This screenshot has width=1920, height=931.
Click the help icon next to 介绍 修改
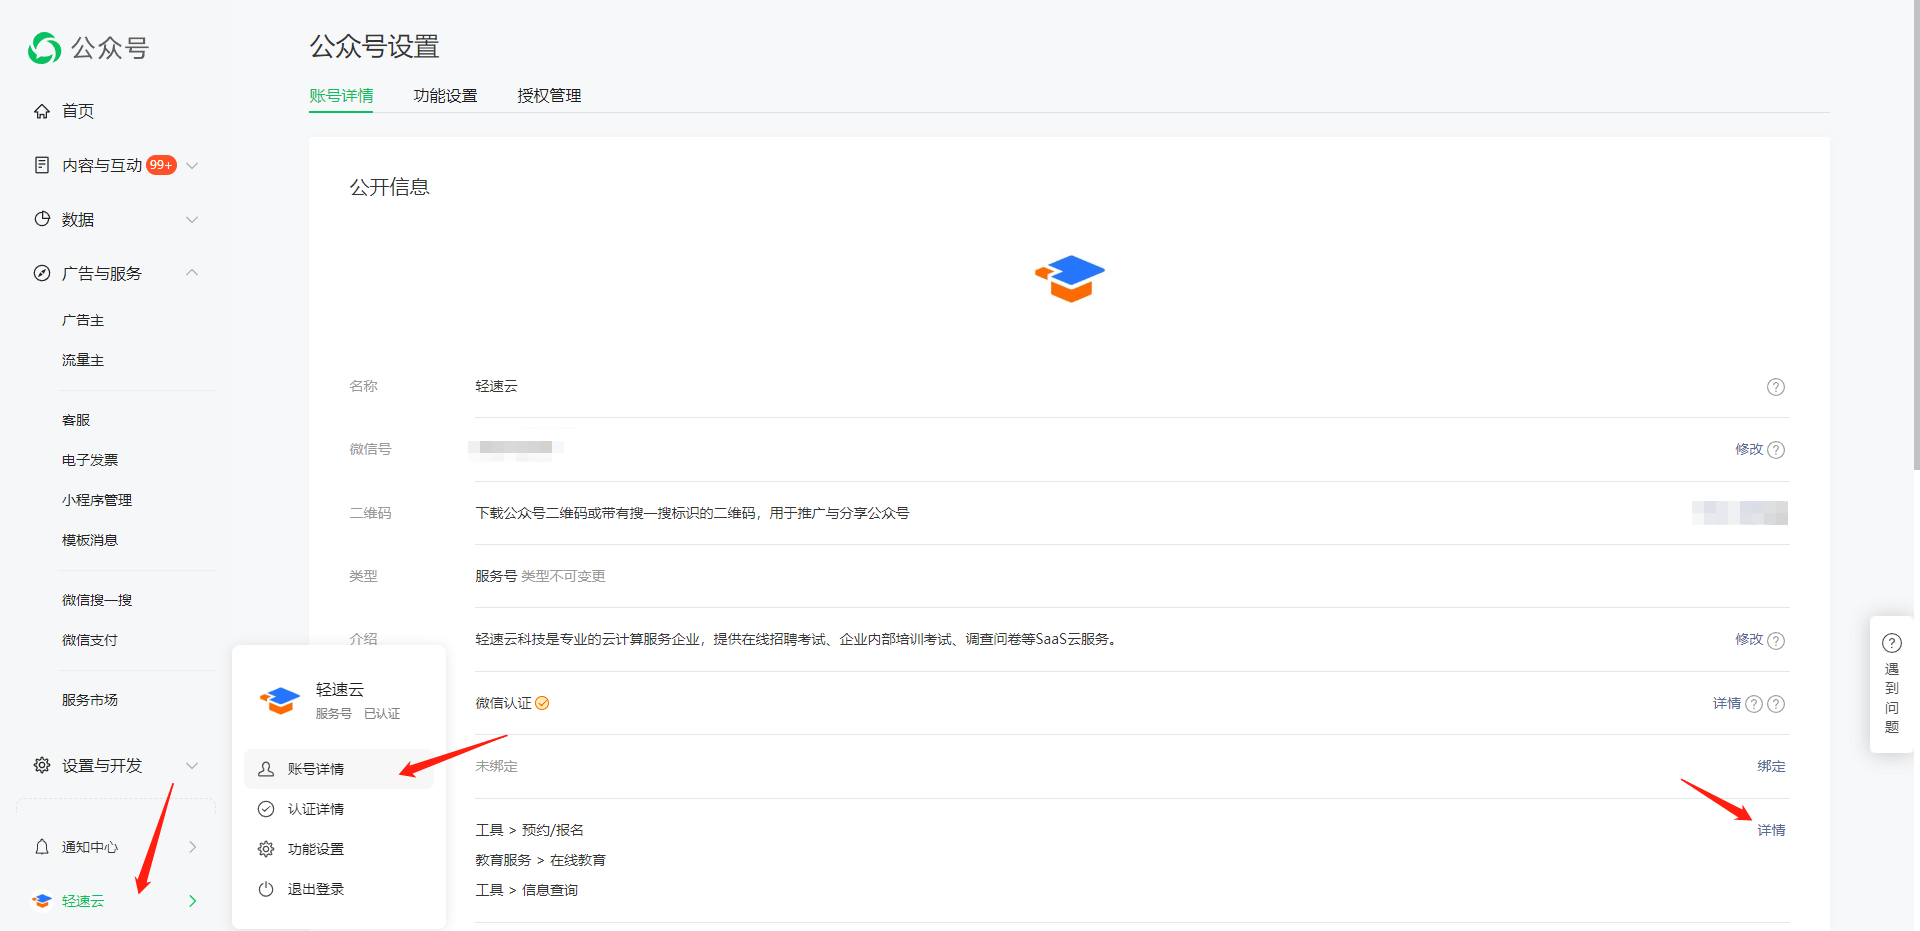tap(1776, 641)
